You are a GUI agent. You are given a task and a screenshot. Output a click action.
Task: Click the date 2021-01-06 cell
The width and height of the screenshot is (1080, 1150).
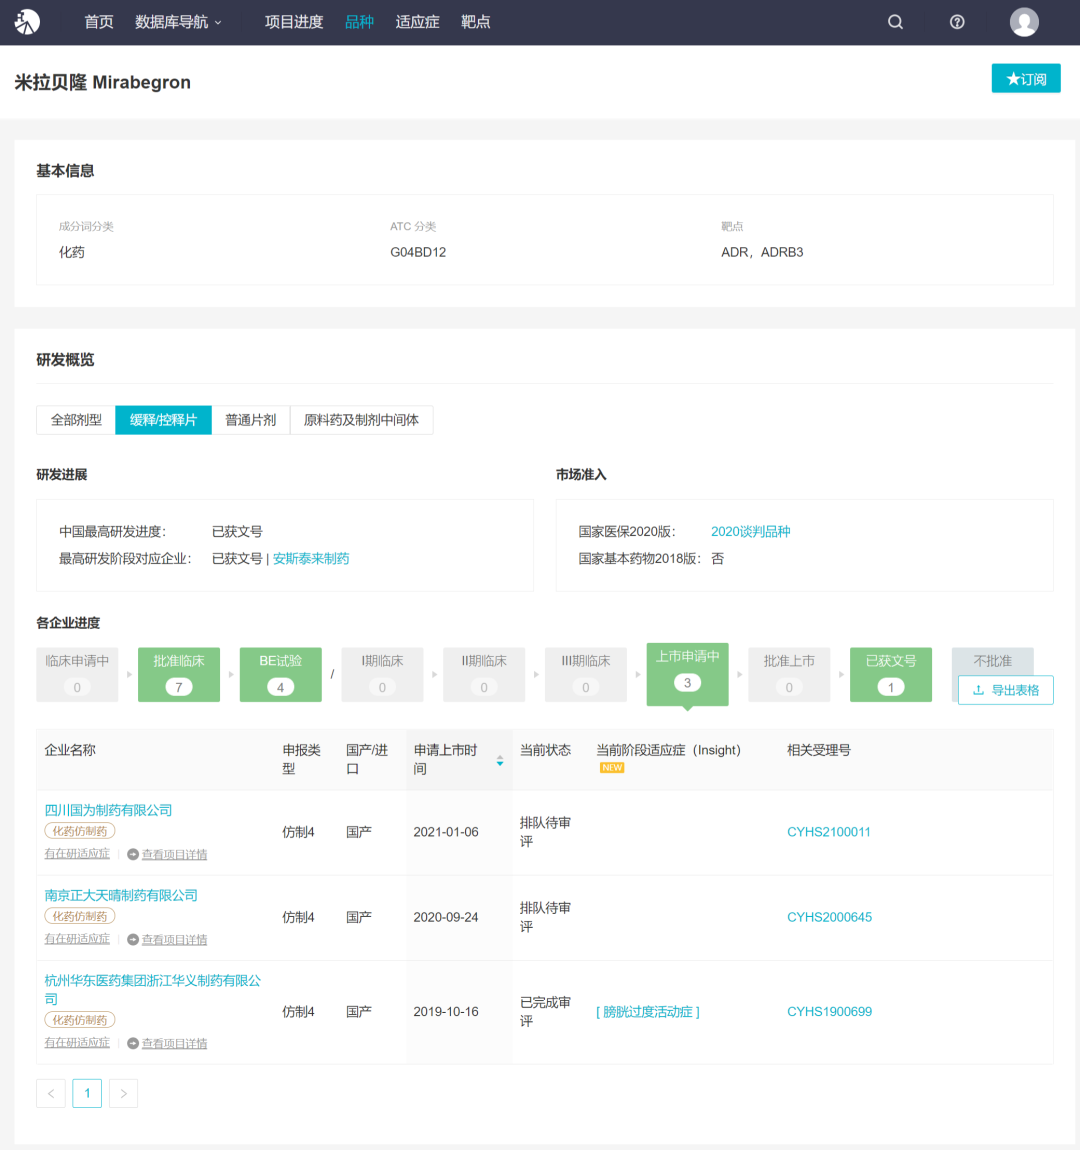pos(446,832)
